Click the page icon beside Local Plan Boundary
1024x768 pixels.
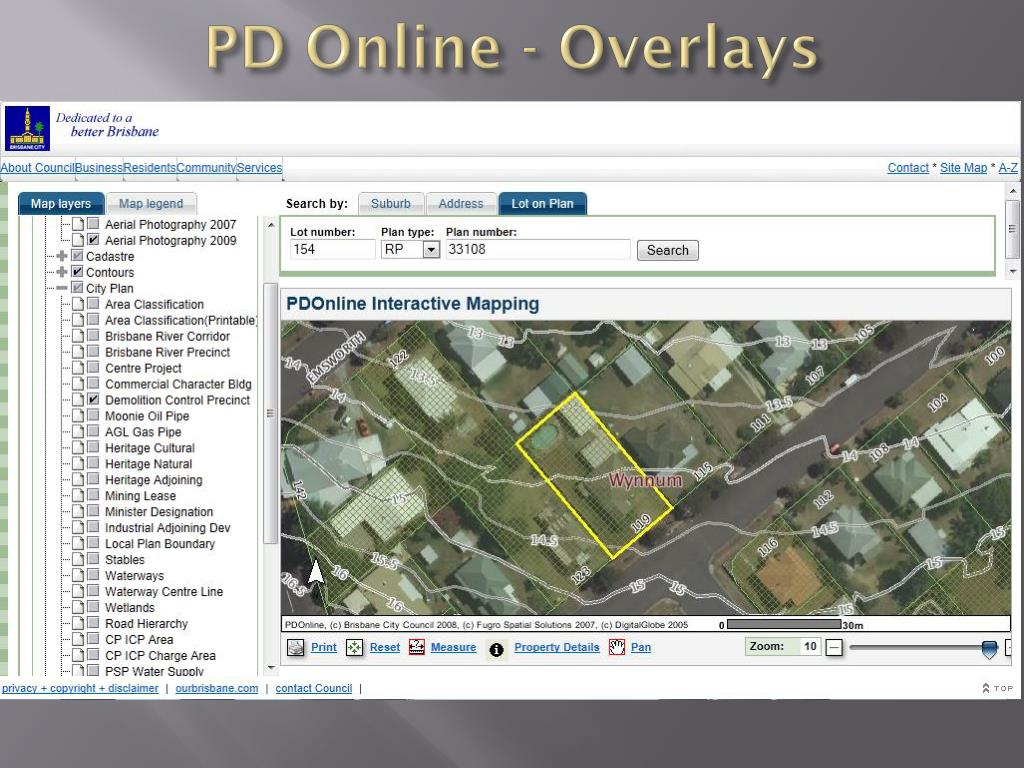tap(78, 543)
